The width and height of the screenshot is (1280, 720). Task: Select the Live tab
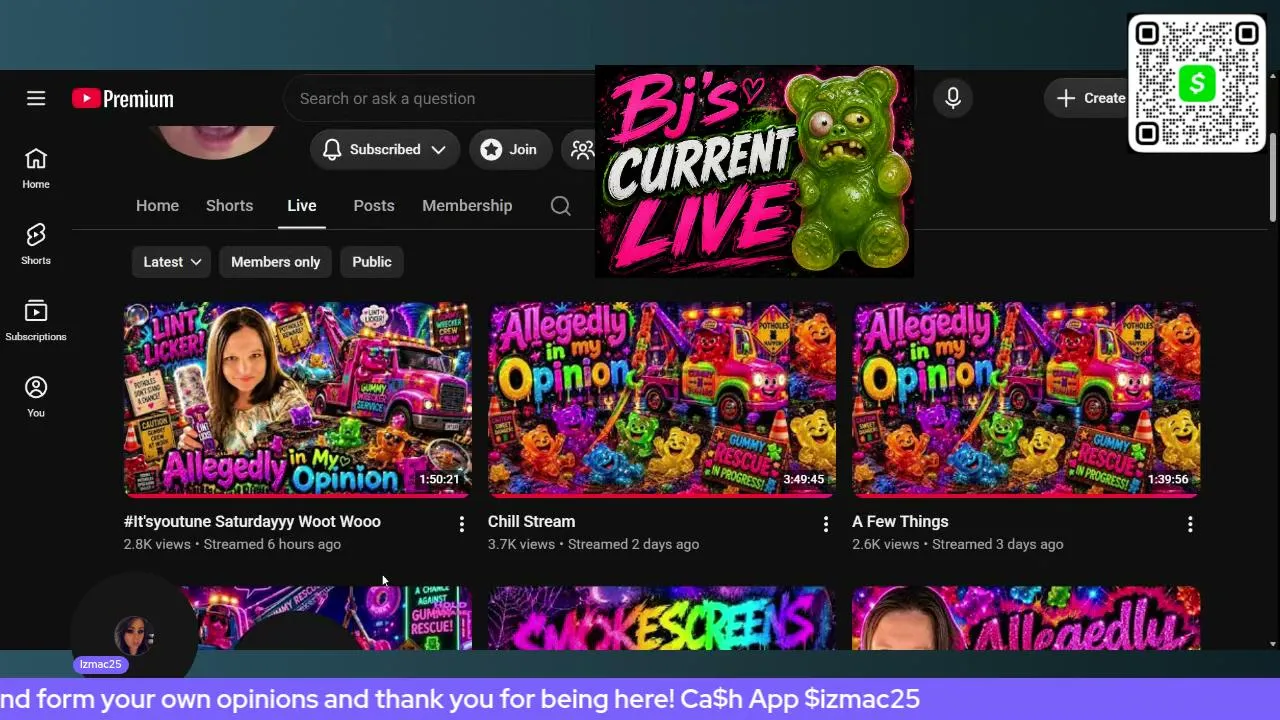pyautogui.click(x=301, y=205)
